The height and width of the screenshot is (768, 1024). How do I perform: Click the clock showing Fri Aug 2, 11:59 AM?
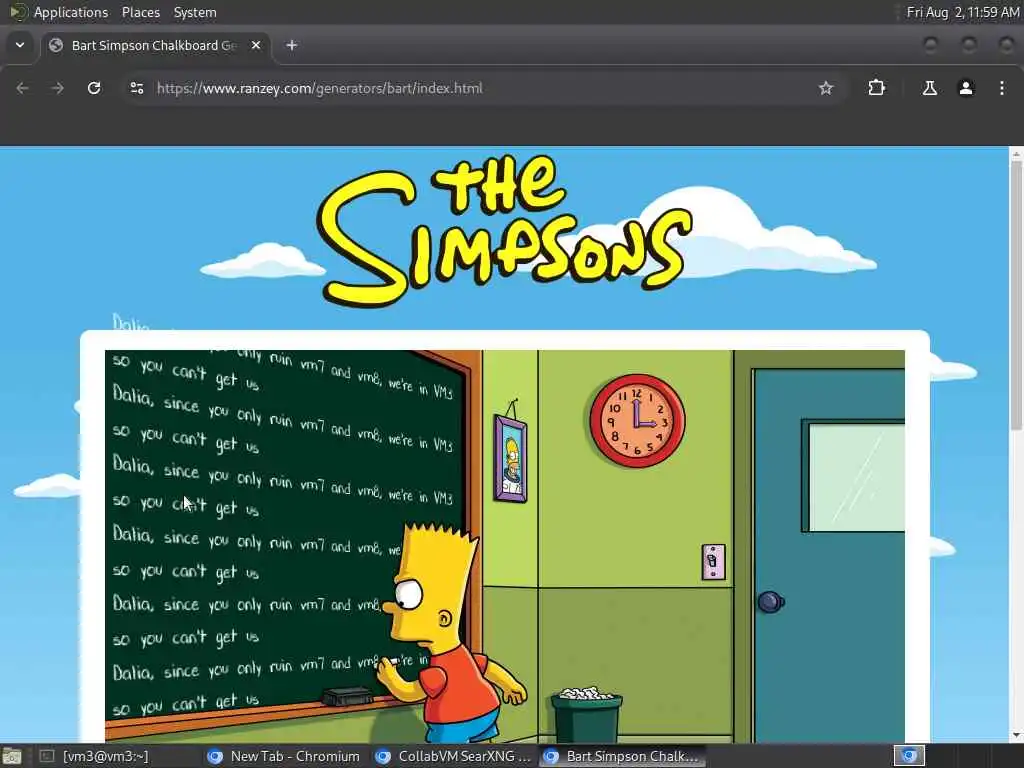[962, 12]
